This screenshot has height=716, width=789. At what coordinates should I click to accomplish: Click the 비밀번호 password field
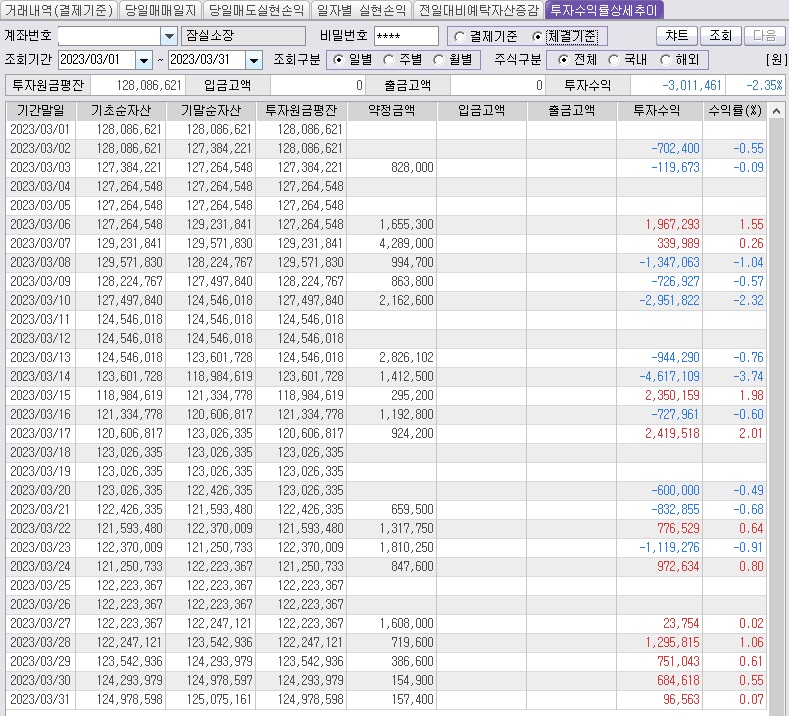tap(405, 36)
